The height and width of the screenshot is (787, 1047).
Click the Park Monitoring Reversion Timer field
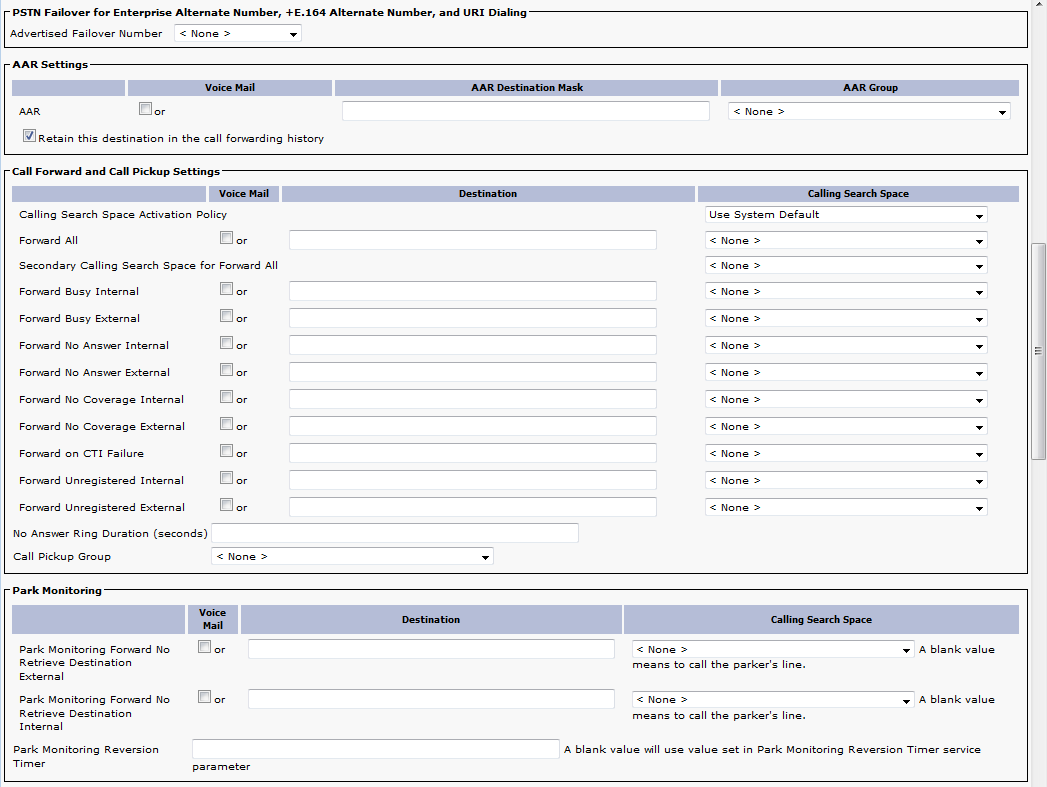375,749
